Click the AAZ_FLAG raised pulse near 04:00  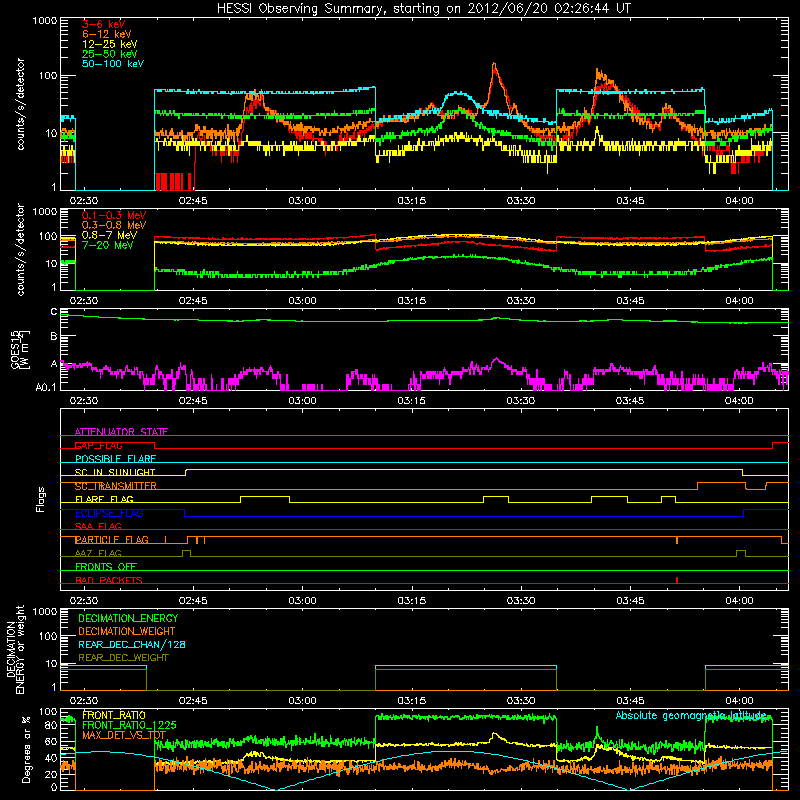741,553
